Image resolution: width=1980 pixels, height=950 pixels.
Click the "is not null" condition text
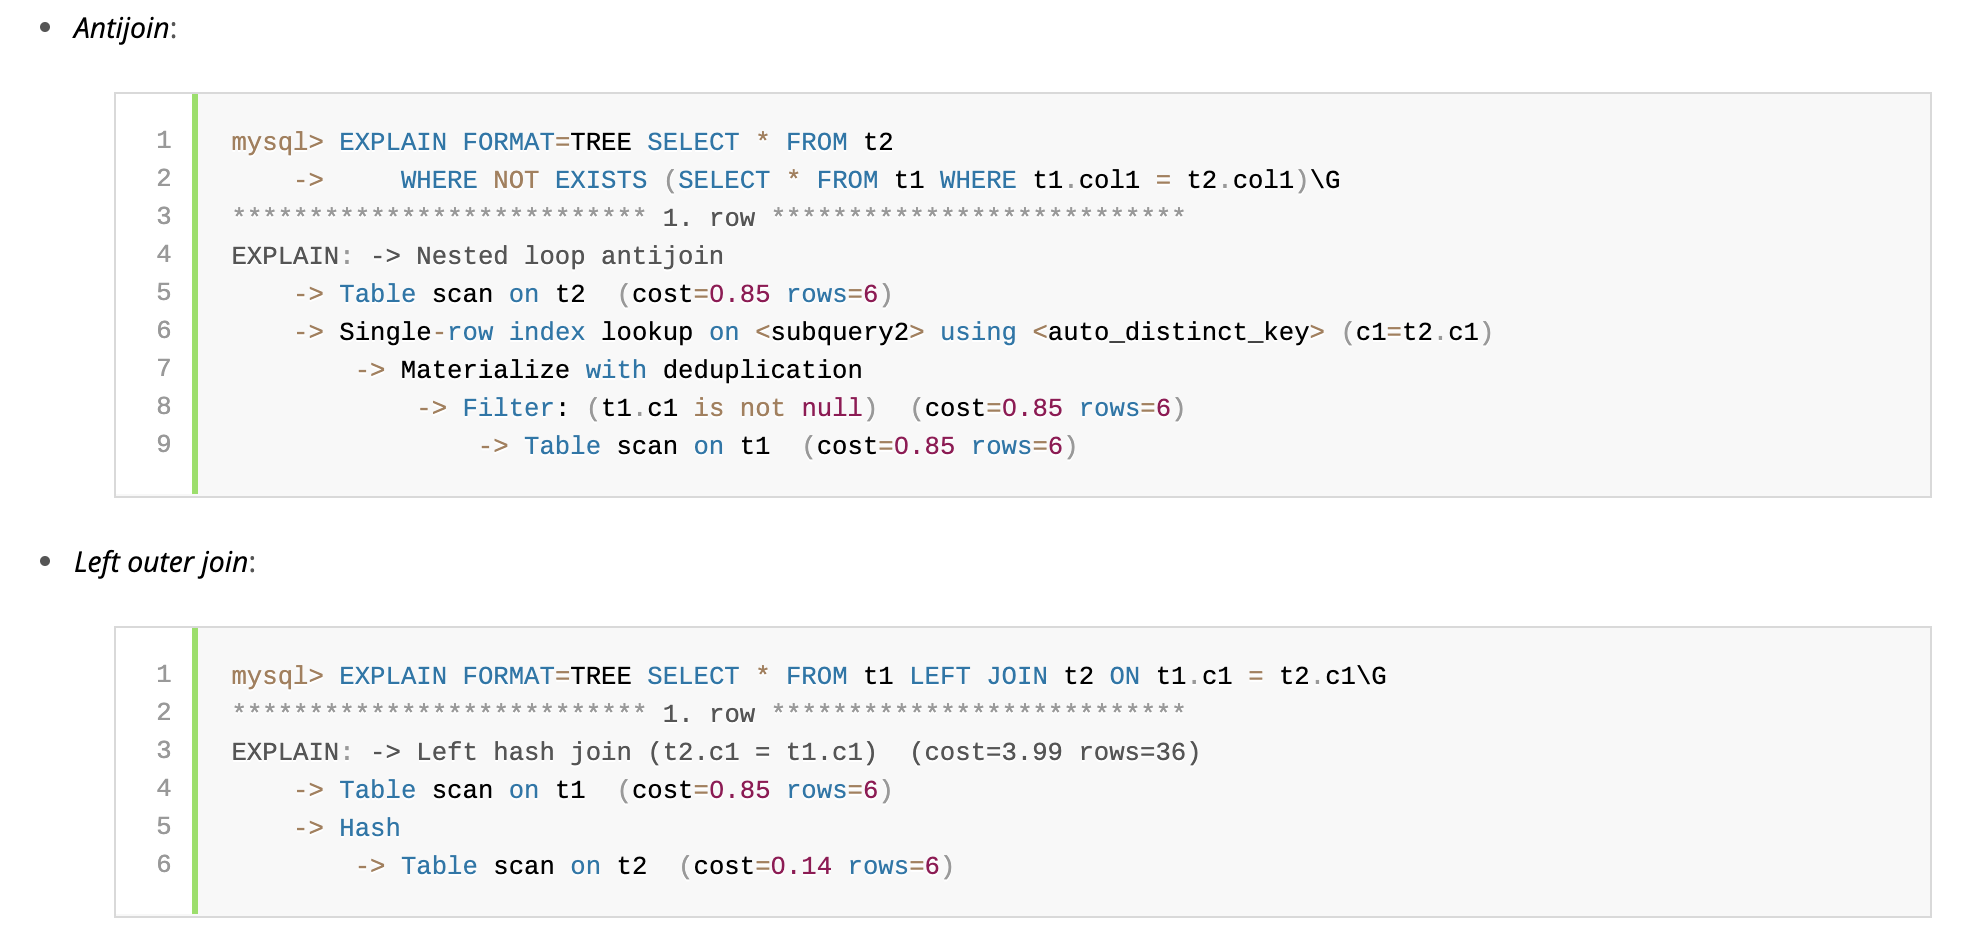tap(777, 408)
